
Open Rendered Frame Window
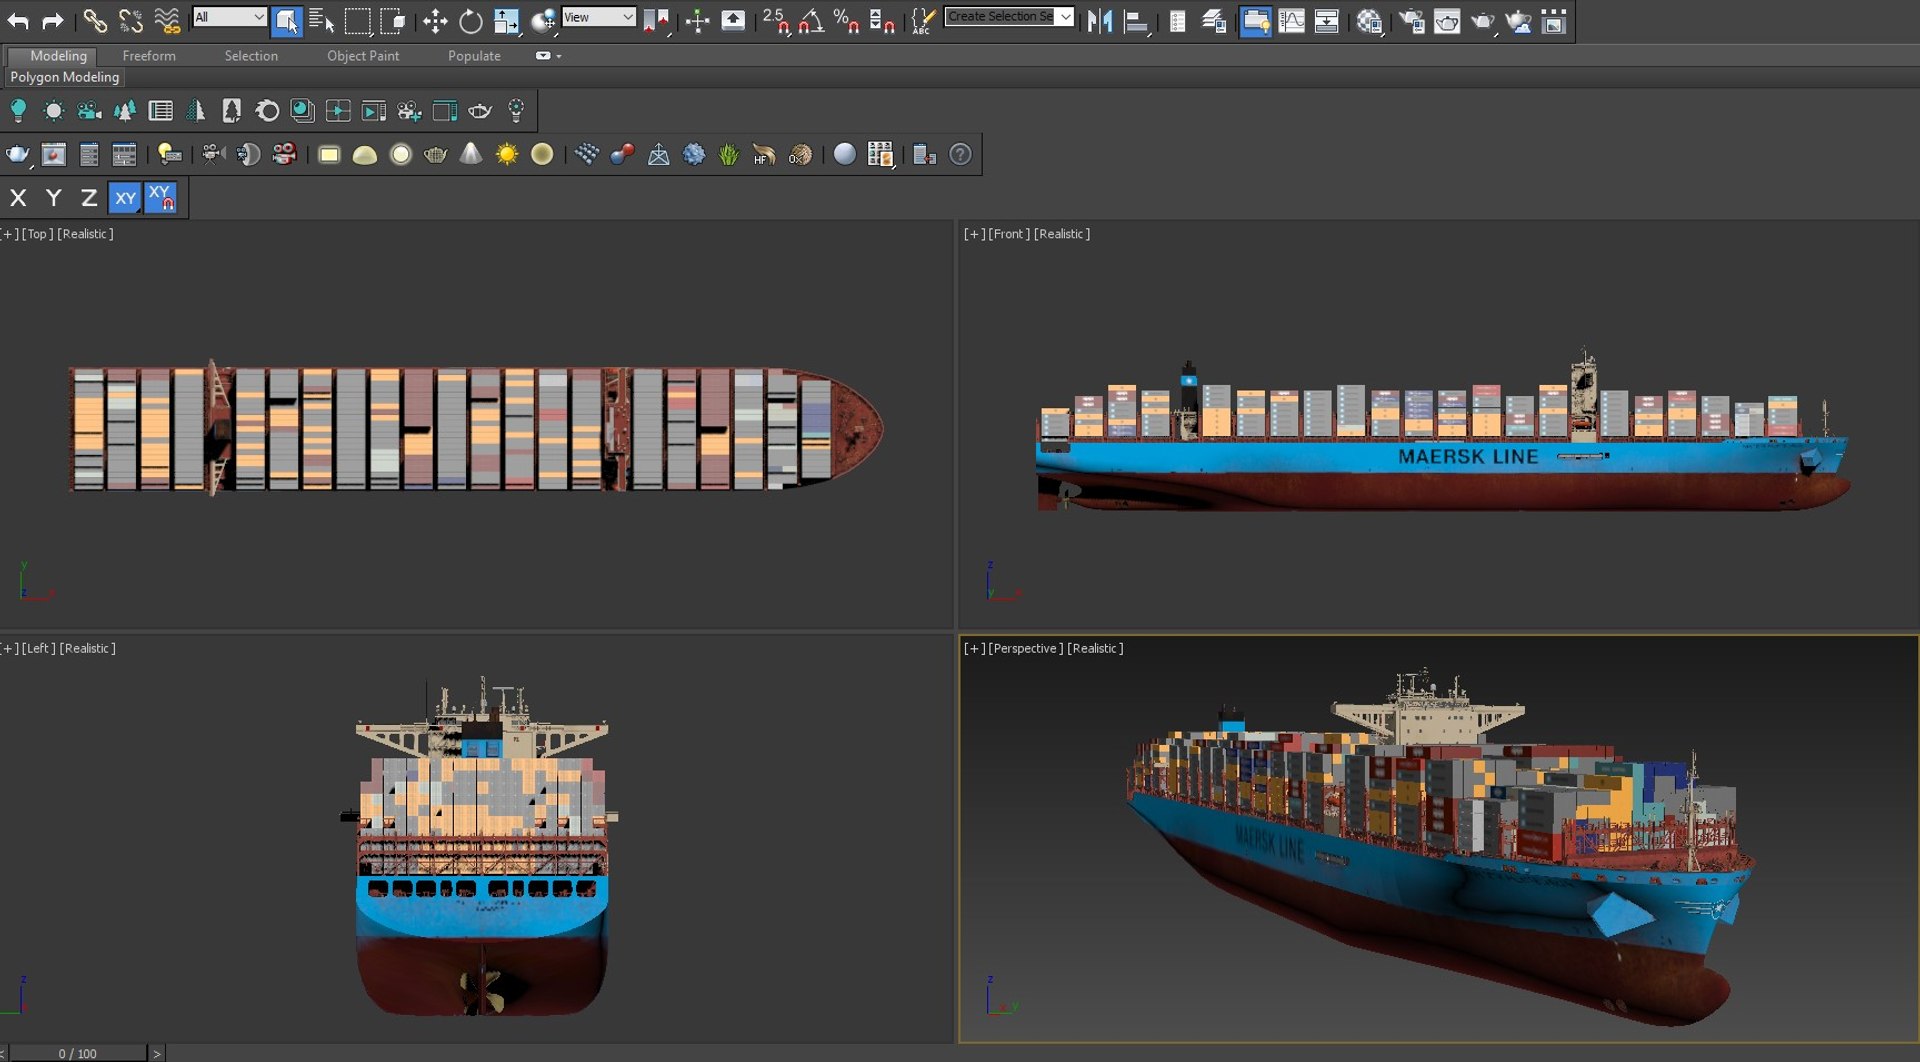(x=1447, y=21)
